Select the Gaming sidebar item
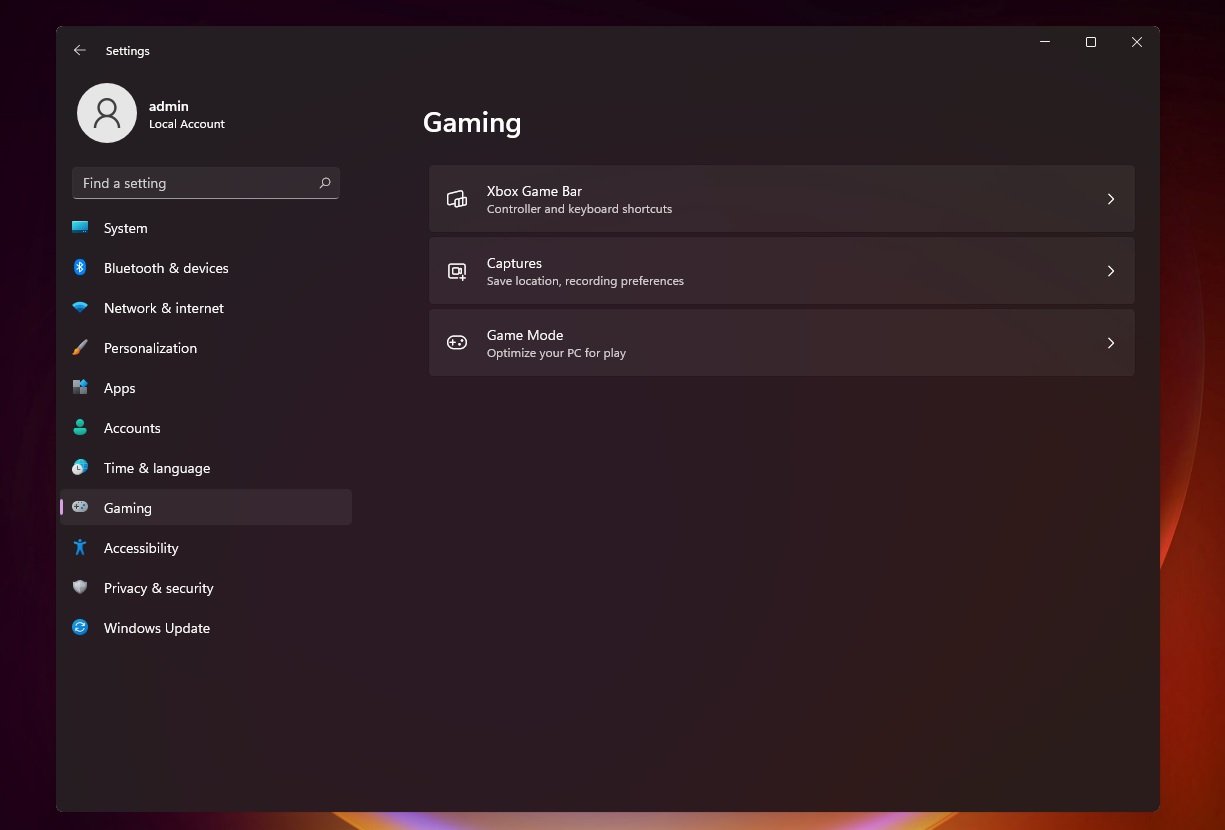1225x830 pixels. (206, 507)
